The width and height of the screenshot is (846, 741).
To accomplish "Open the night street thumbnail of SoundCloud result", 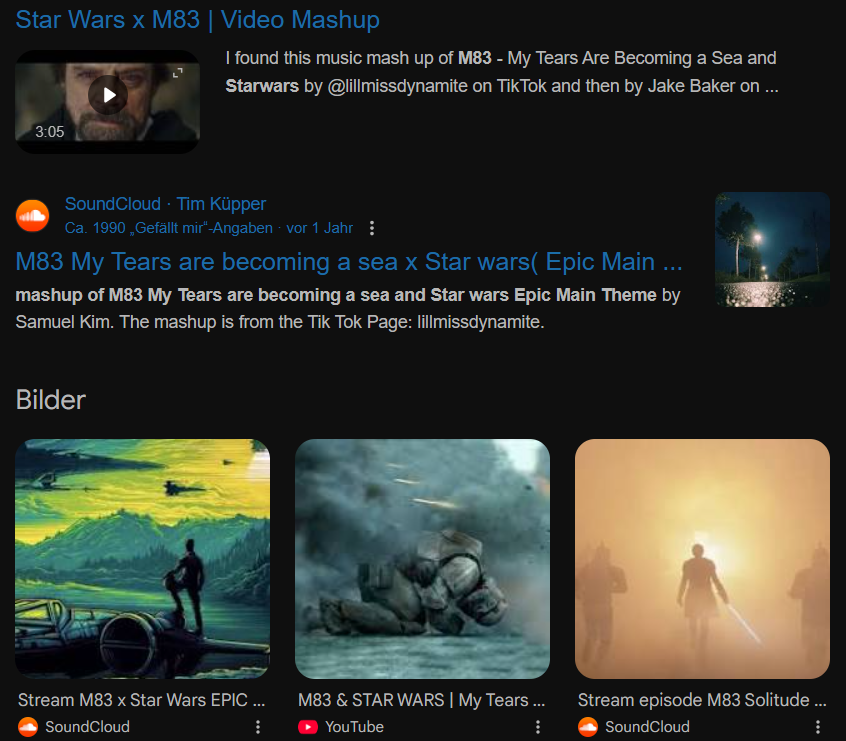I will click(772, 249).
